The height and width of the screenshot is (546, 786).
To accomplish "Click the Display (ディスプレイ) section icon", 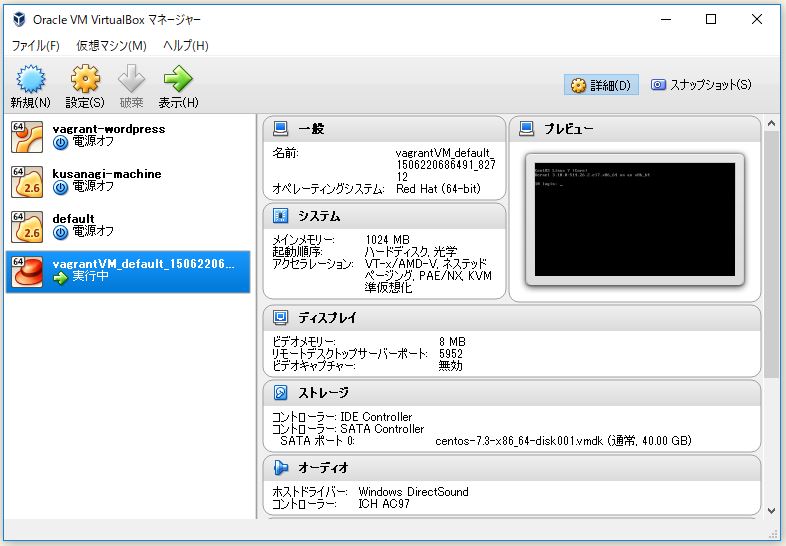I will pyautogui.click(x=280, y=317).
